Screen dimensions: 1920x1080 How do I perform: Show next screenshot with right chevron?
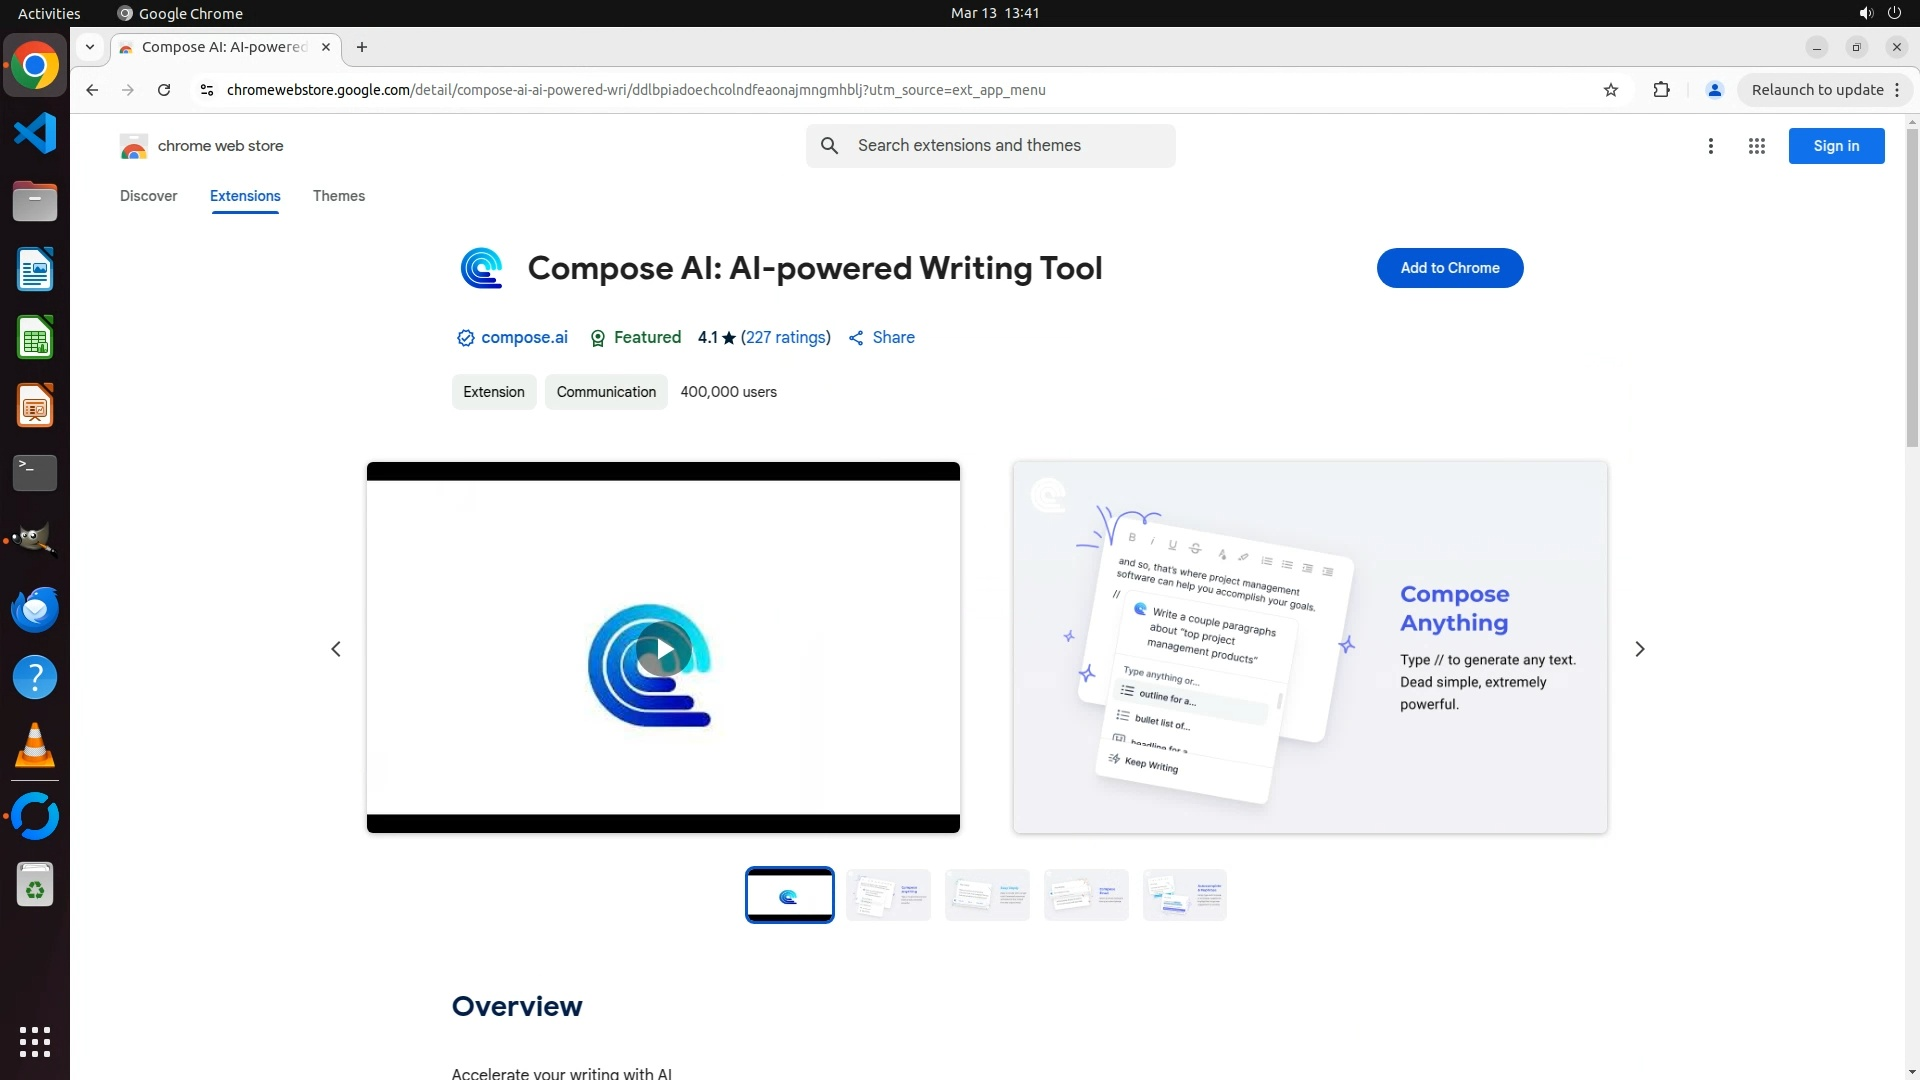click(1639, 649)
